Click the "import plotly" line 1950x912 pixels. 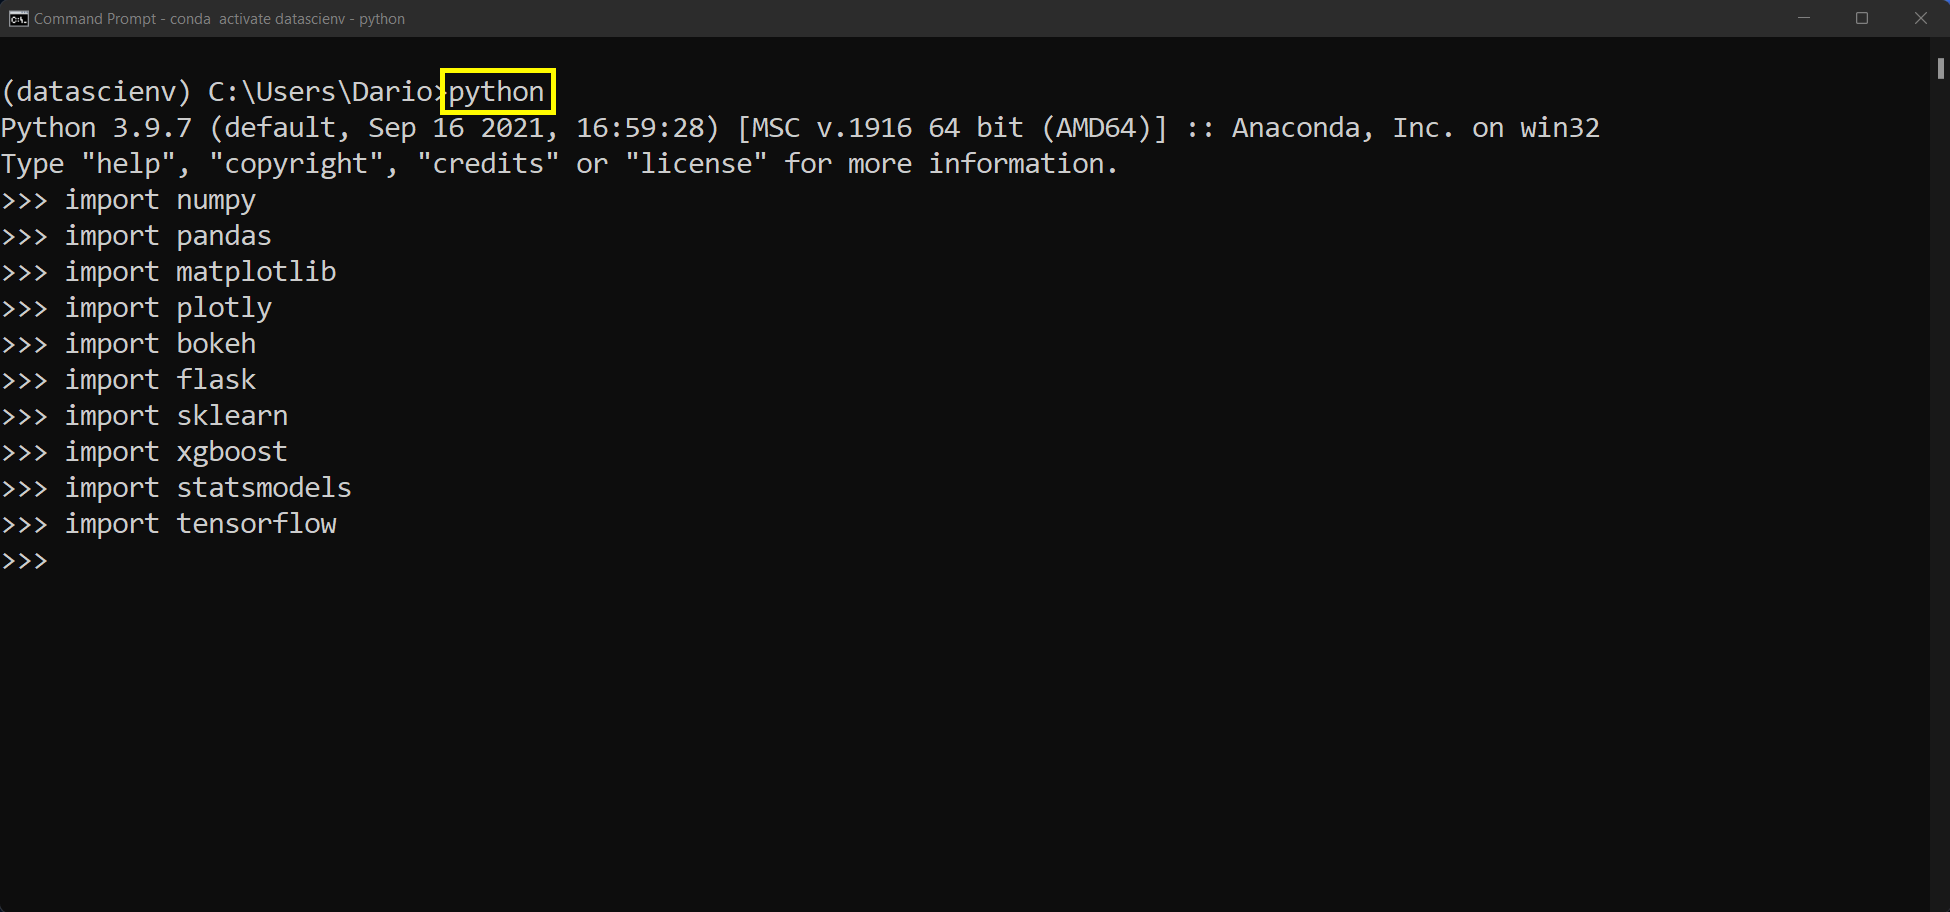(168, 308)
